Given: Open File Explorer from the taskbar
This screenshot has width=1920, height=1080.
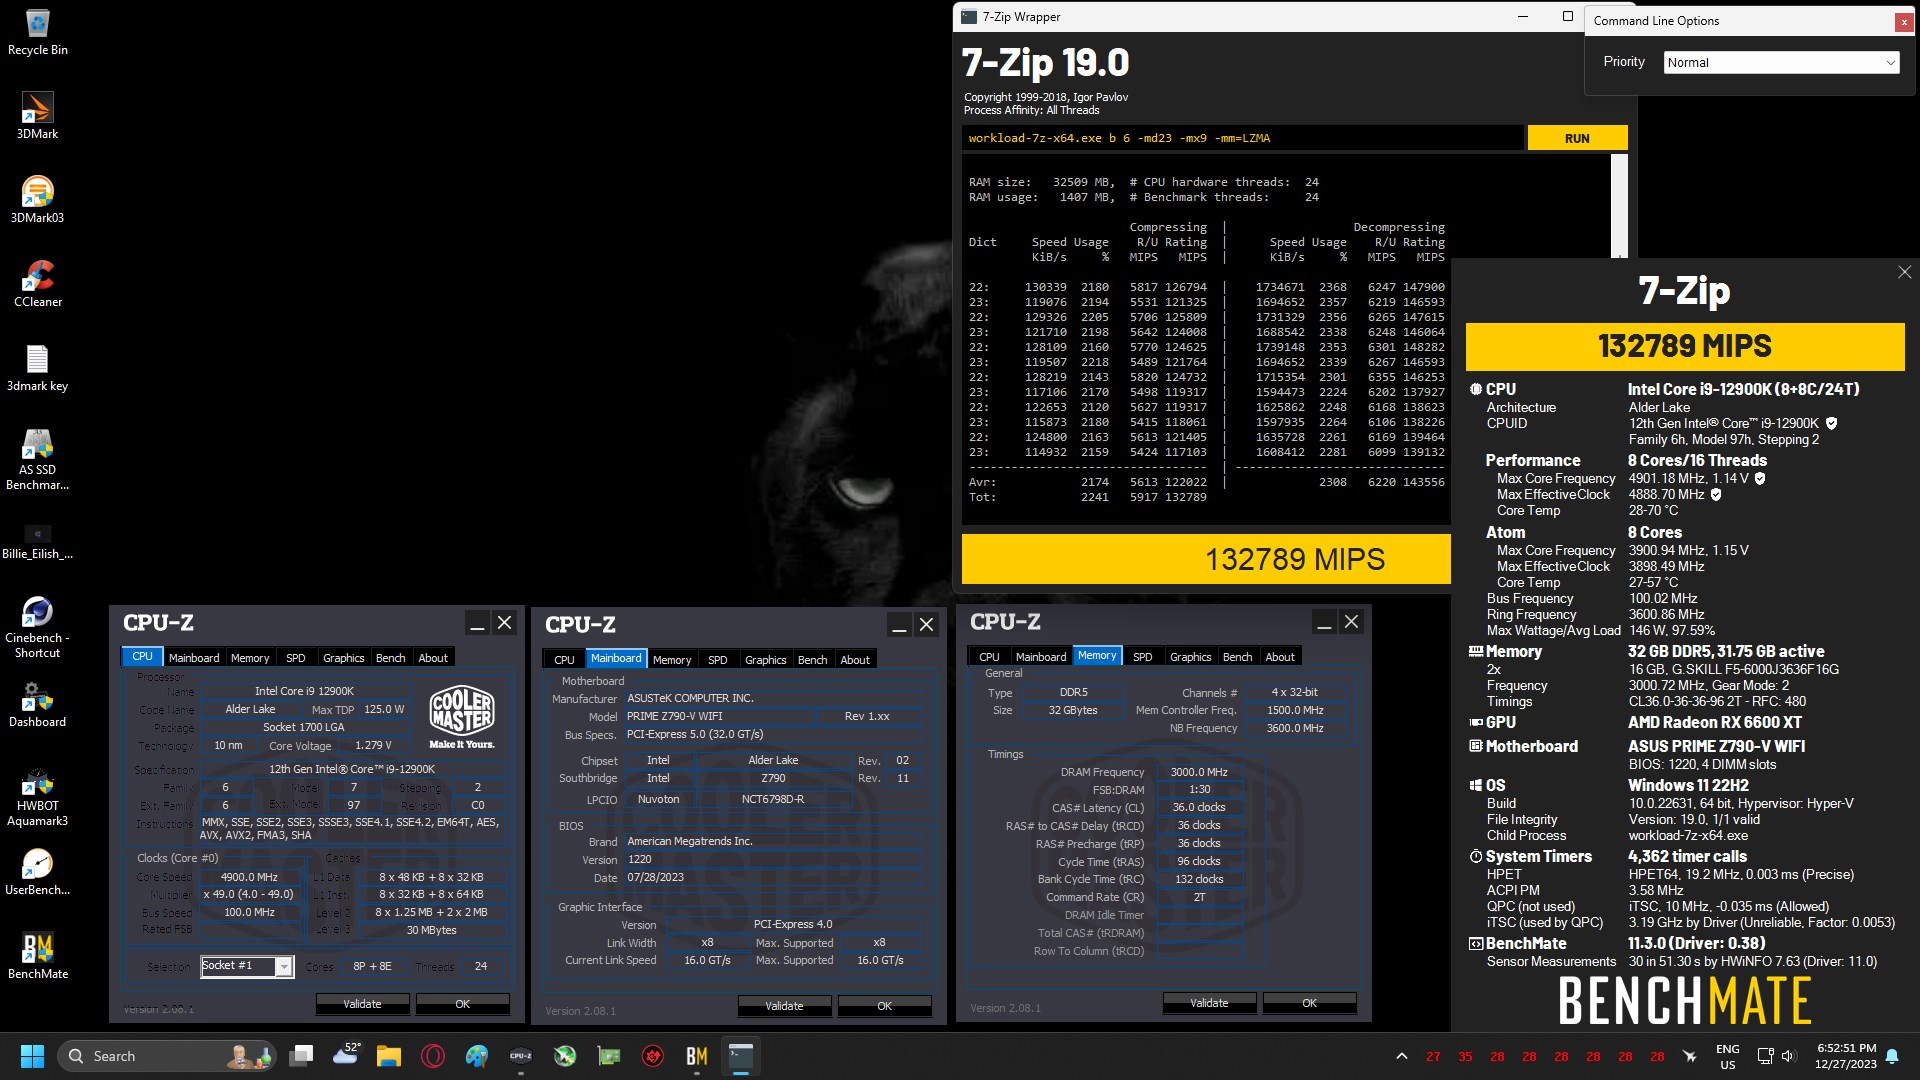Looking at the screenshot, I should point(389,1056).
